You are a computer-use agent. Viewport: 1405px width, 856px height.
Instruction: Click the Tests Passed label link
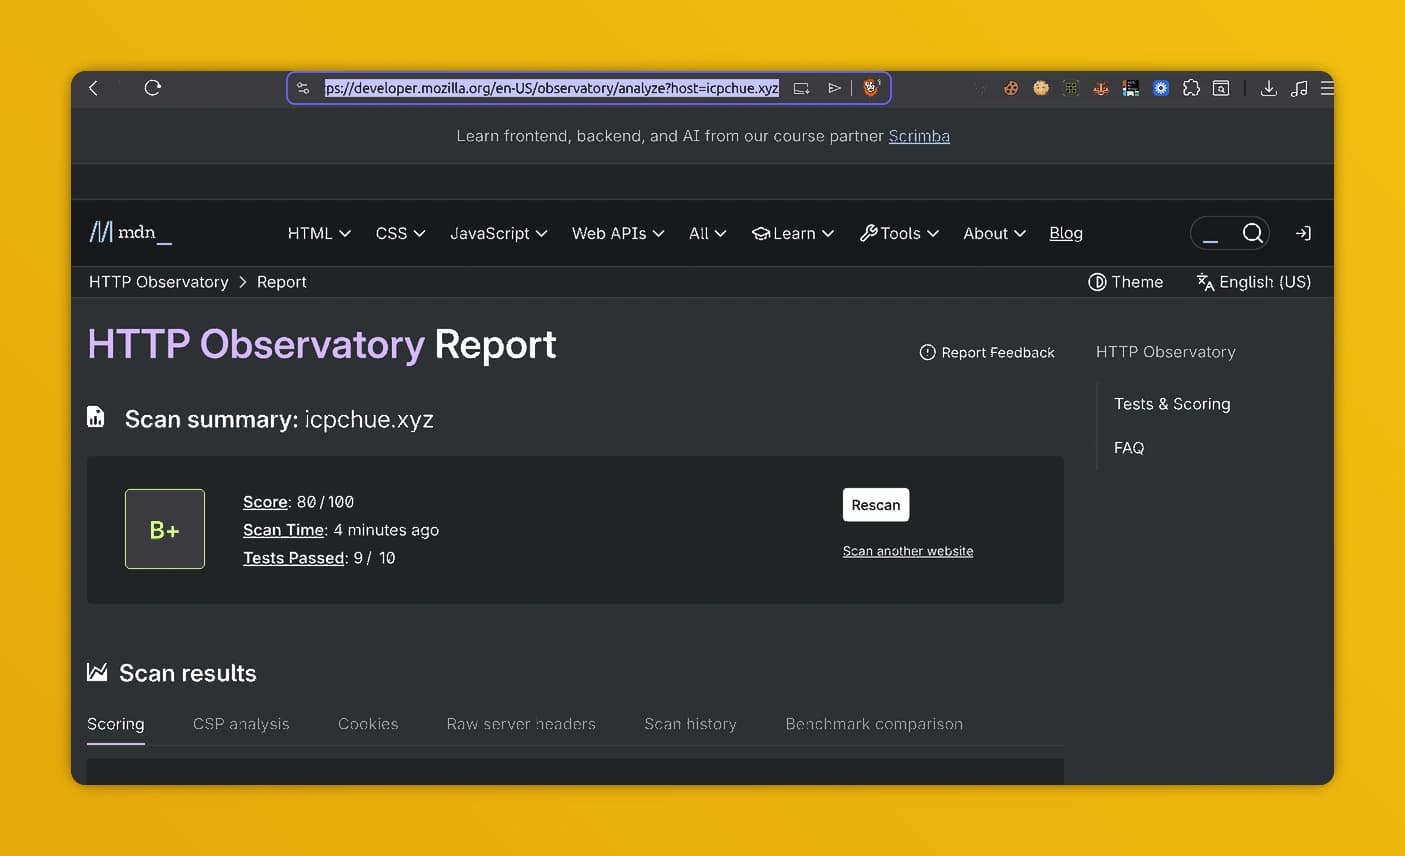pos(294,558)
